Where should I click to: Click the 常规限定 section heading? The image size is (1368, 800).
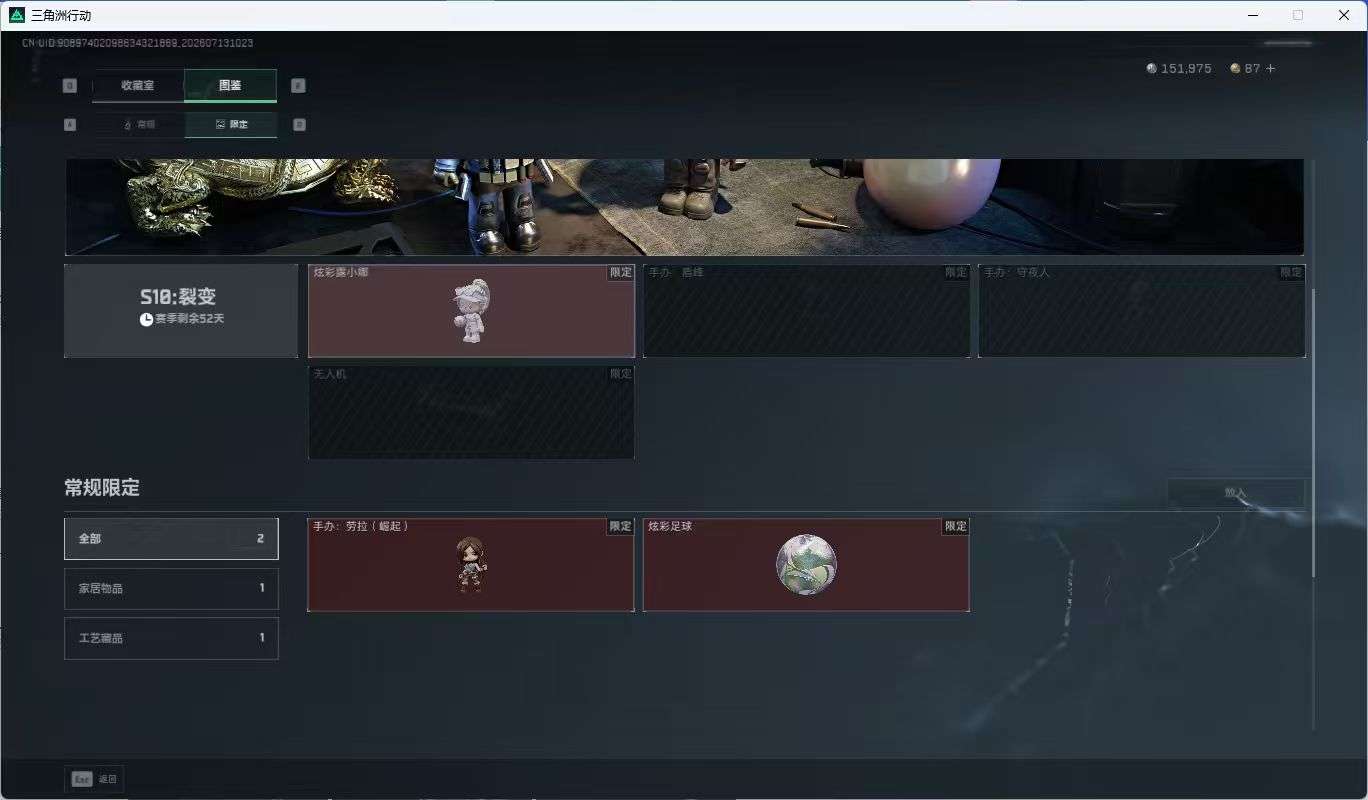(102, 488)
